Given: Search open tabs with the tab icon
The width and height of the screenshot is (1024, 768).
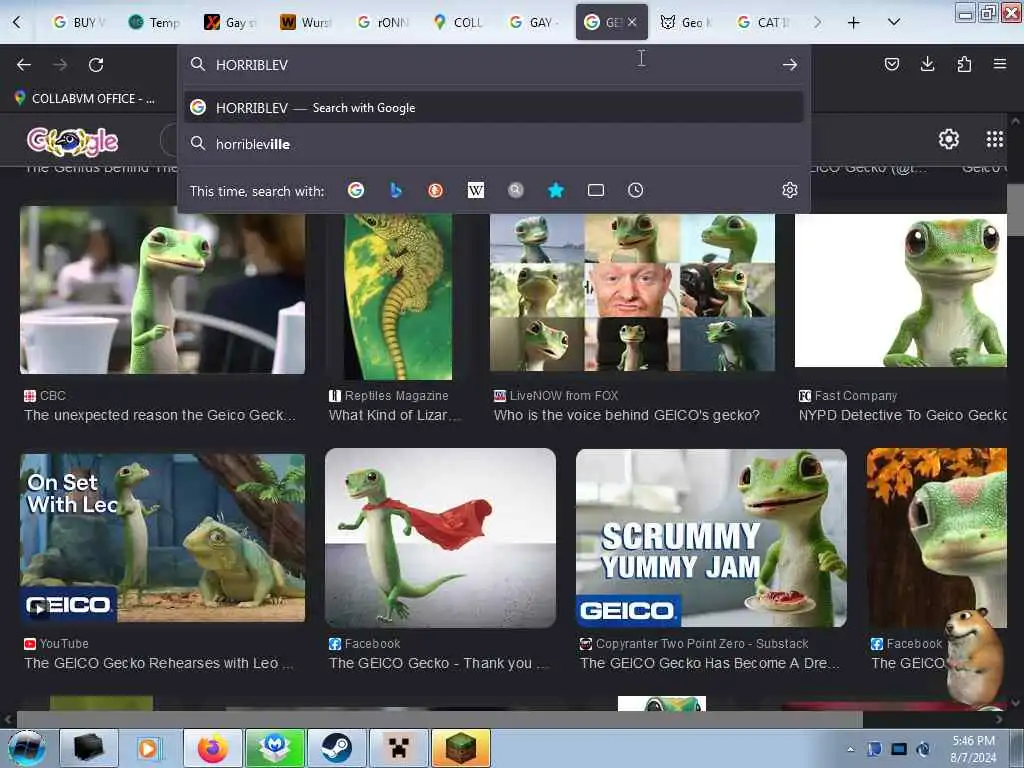Looking at the screenshot, I should (x=596, y=190).
